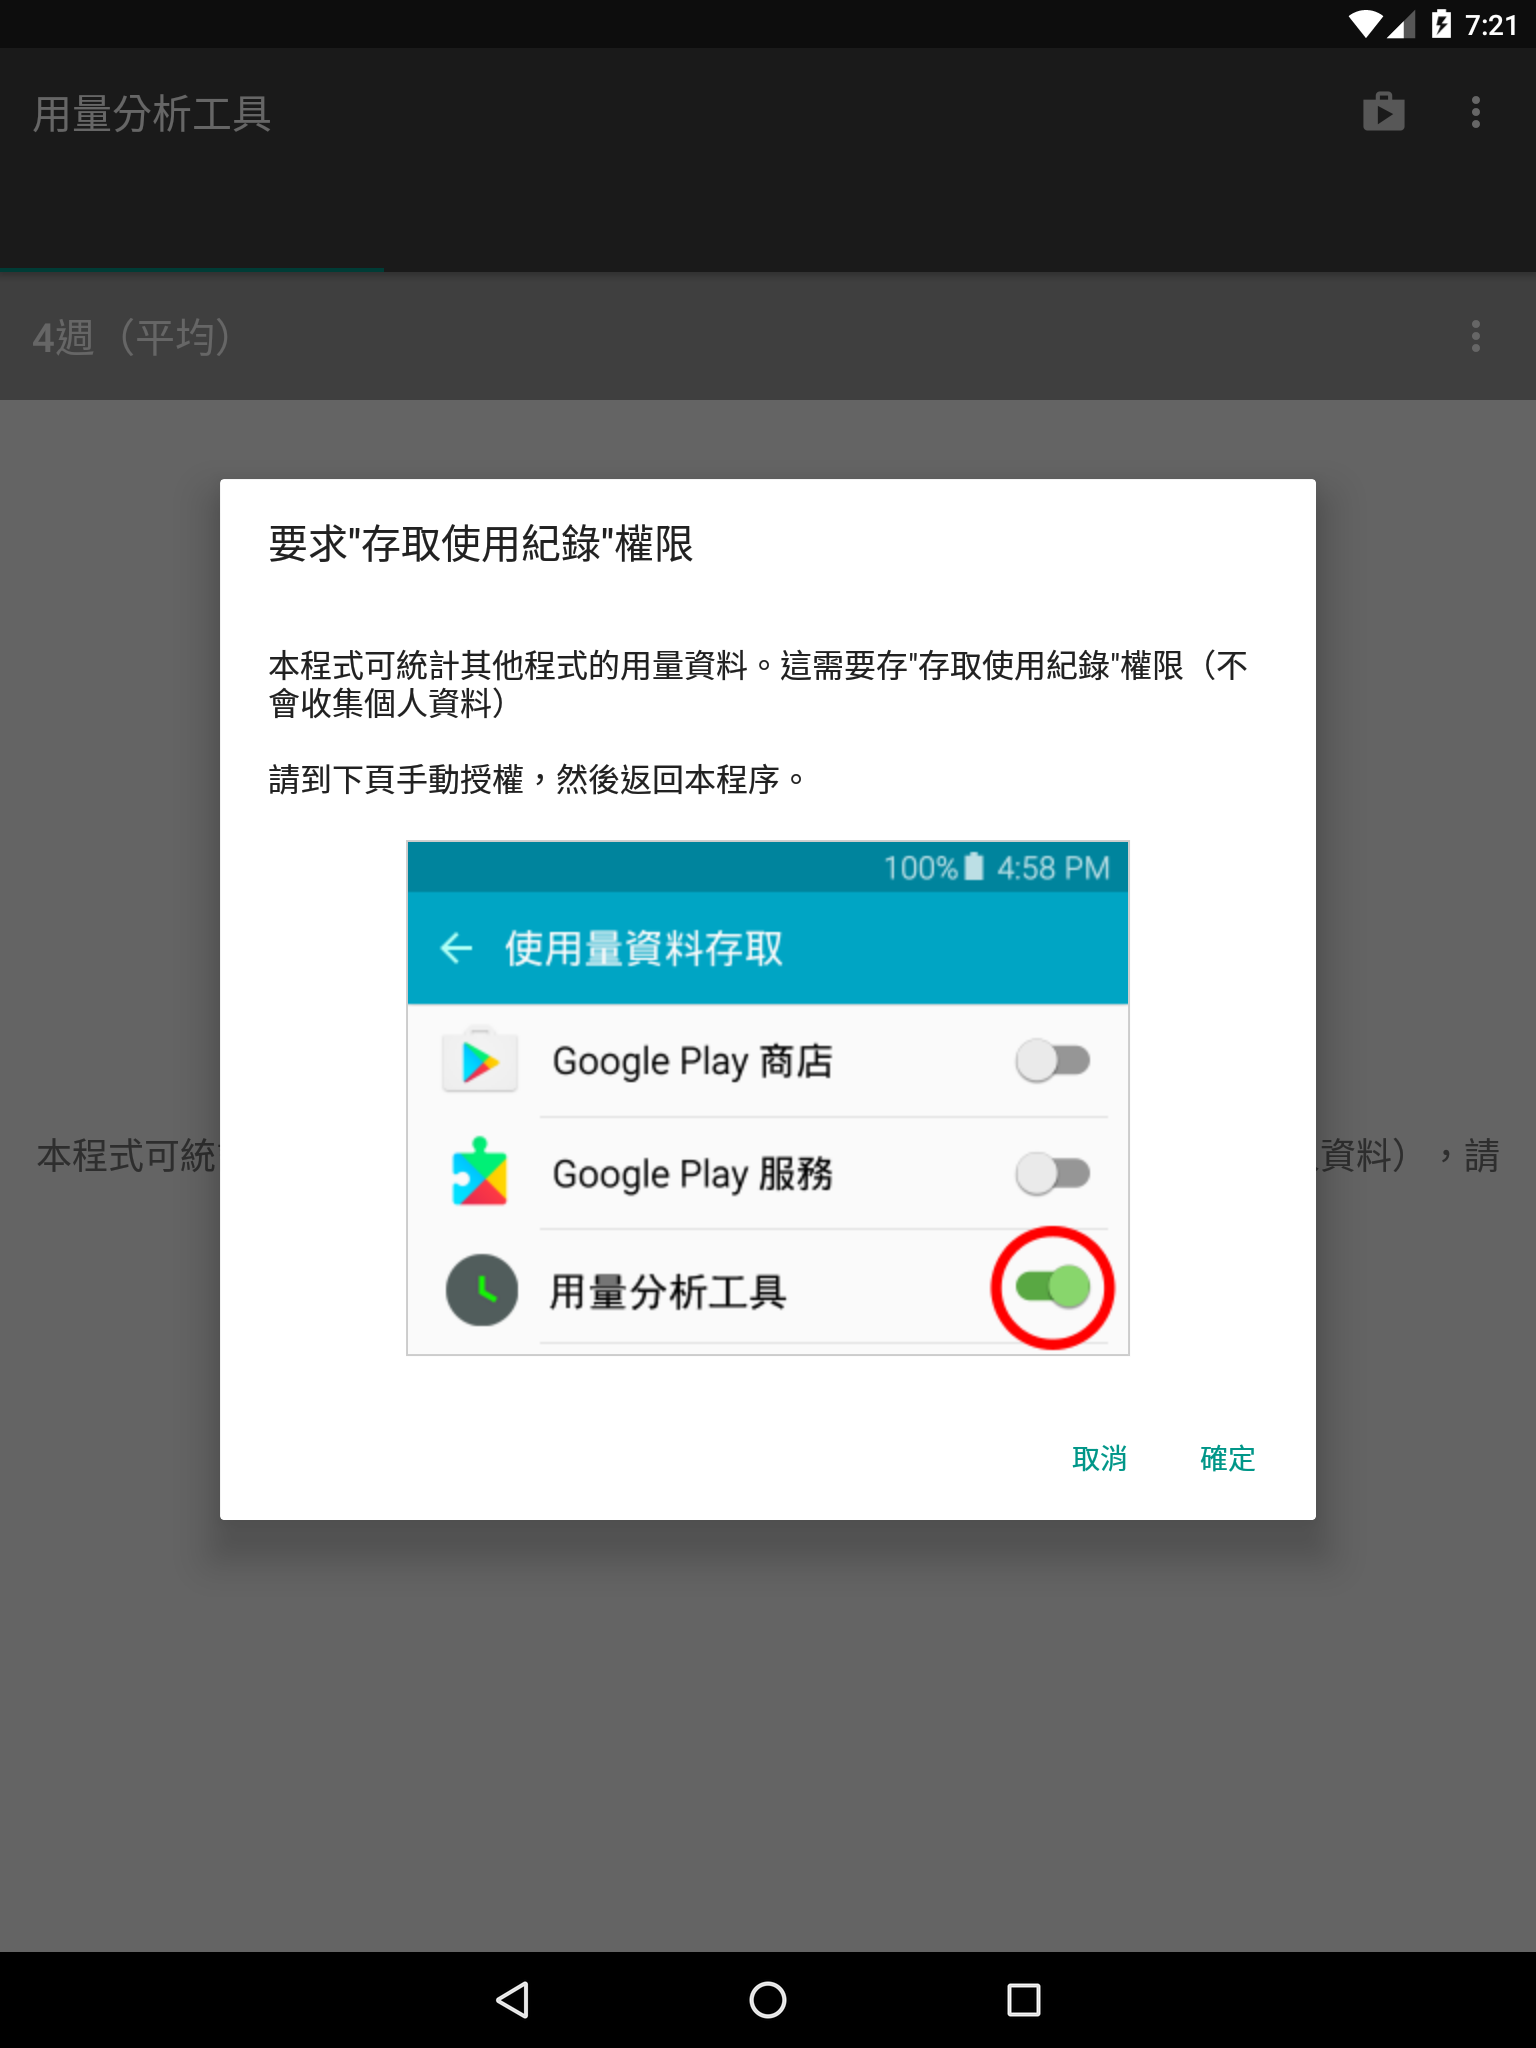
Task: Select the 4週（平均）period header
Action: click(x=132, y=337)
